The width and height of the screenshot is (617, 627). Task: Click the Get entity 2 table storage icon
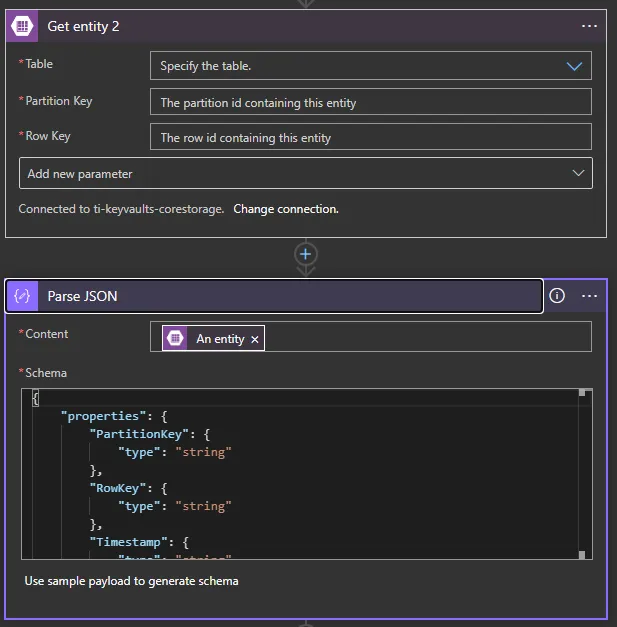coord(22,26)
